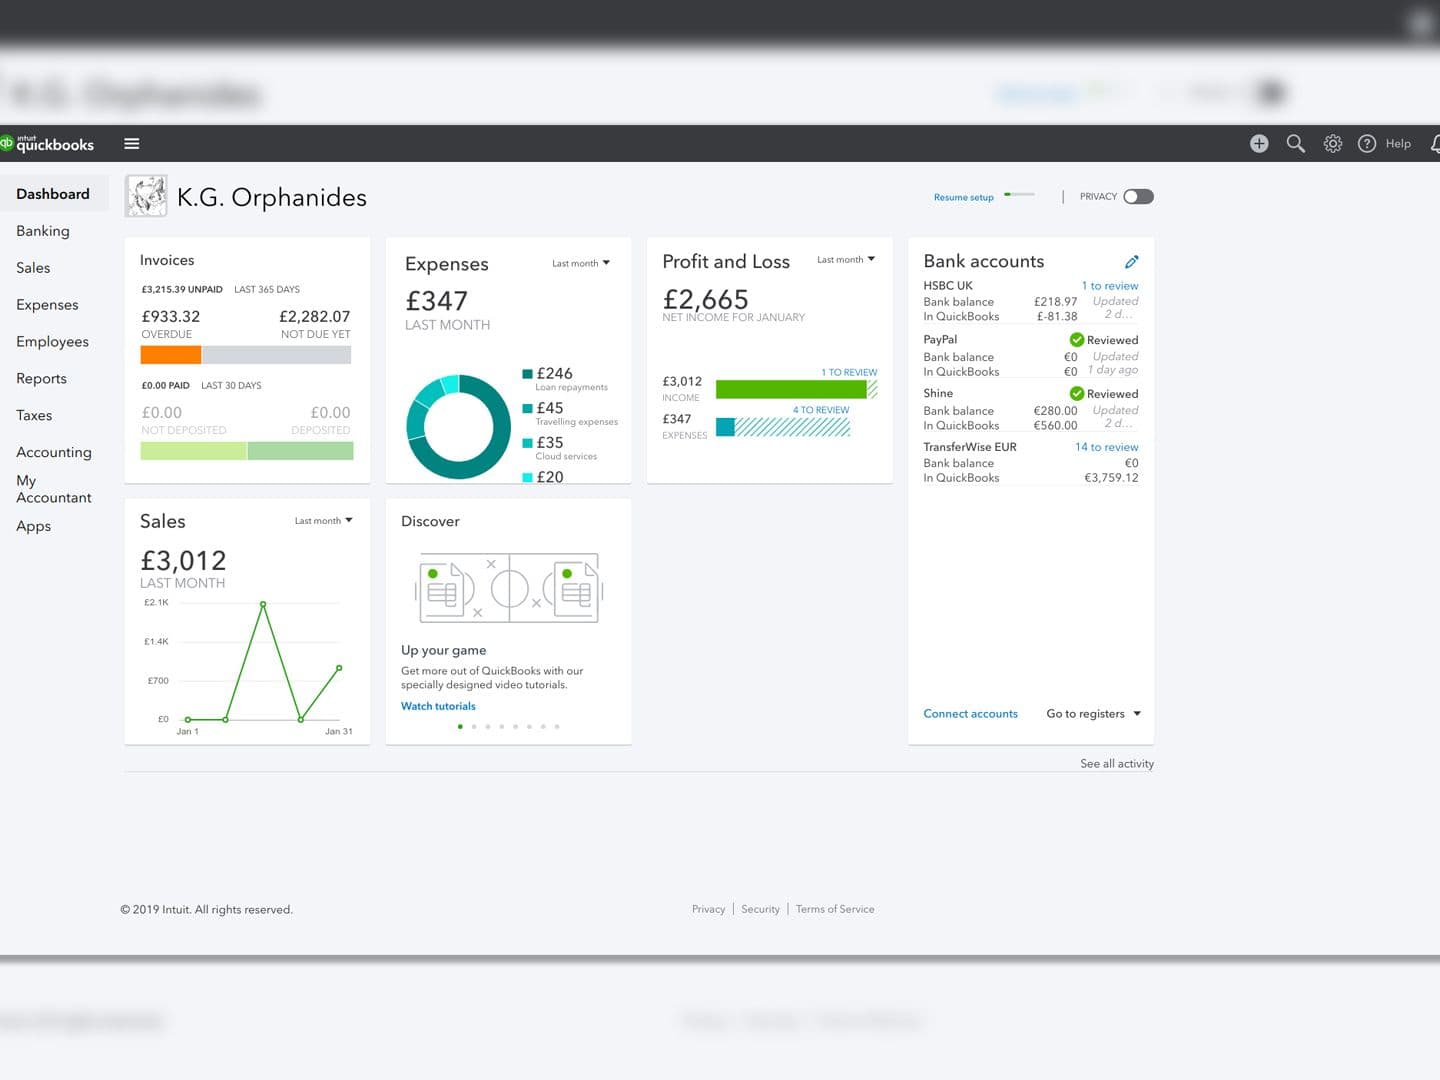Select last Discover carousel dot
This screenshot has width=1440, height=1080.
click(x=557, y=727)
